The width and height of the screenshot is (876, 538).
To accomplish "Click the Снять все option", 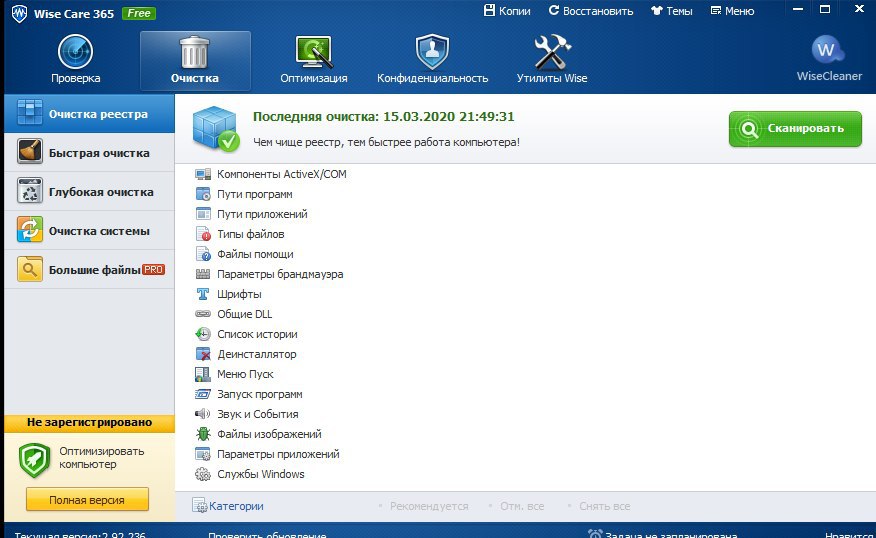I will (604, 506).
